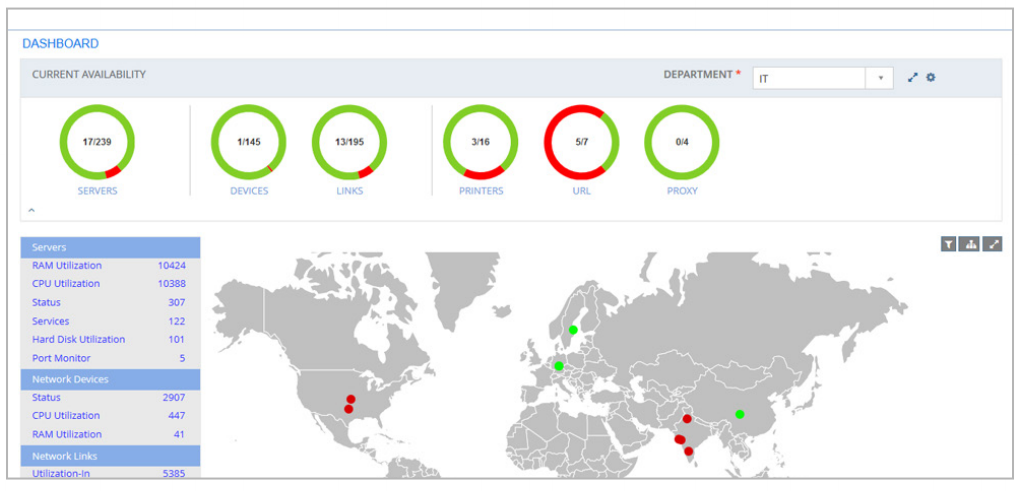Open the map hierarchy view icon

(970, 244)
